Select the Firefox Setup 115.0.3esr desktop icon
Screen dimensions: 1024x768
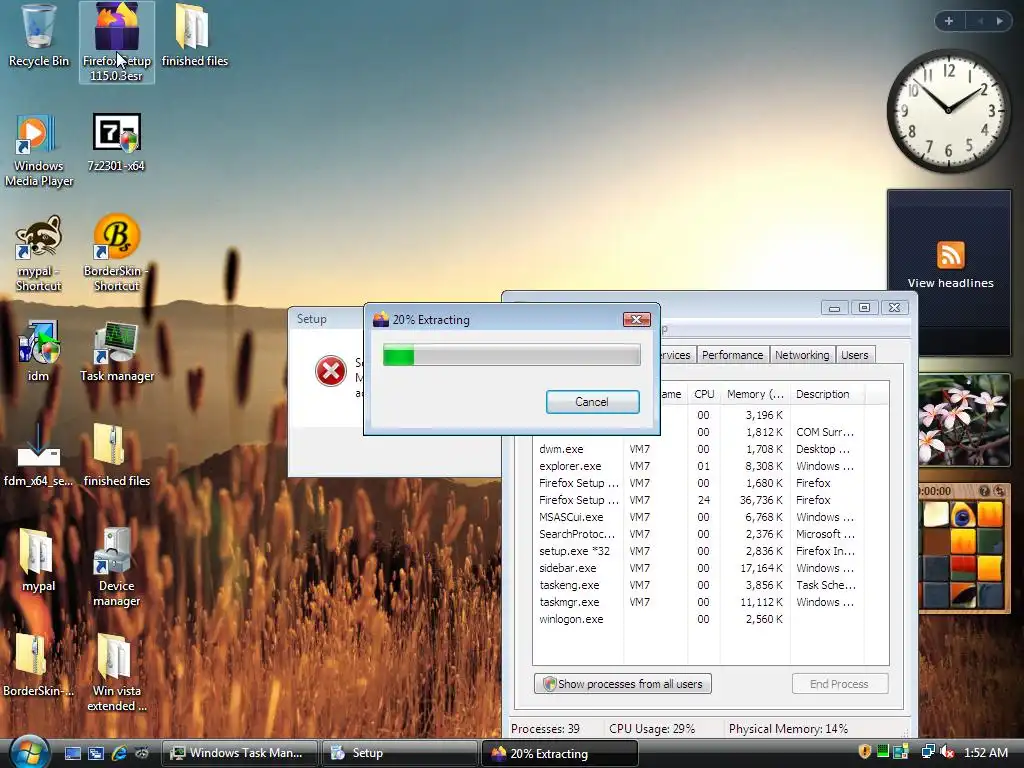[117, 43]
